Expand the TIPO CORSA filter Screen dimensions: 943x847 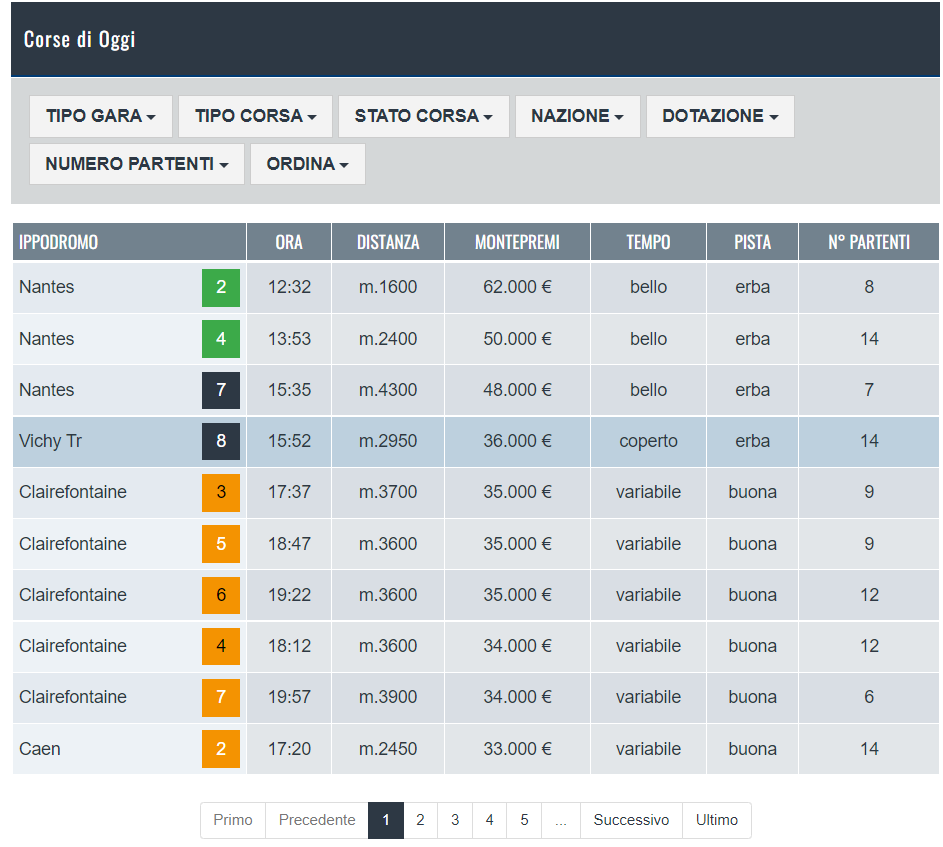point(256,116)
